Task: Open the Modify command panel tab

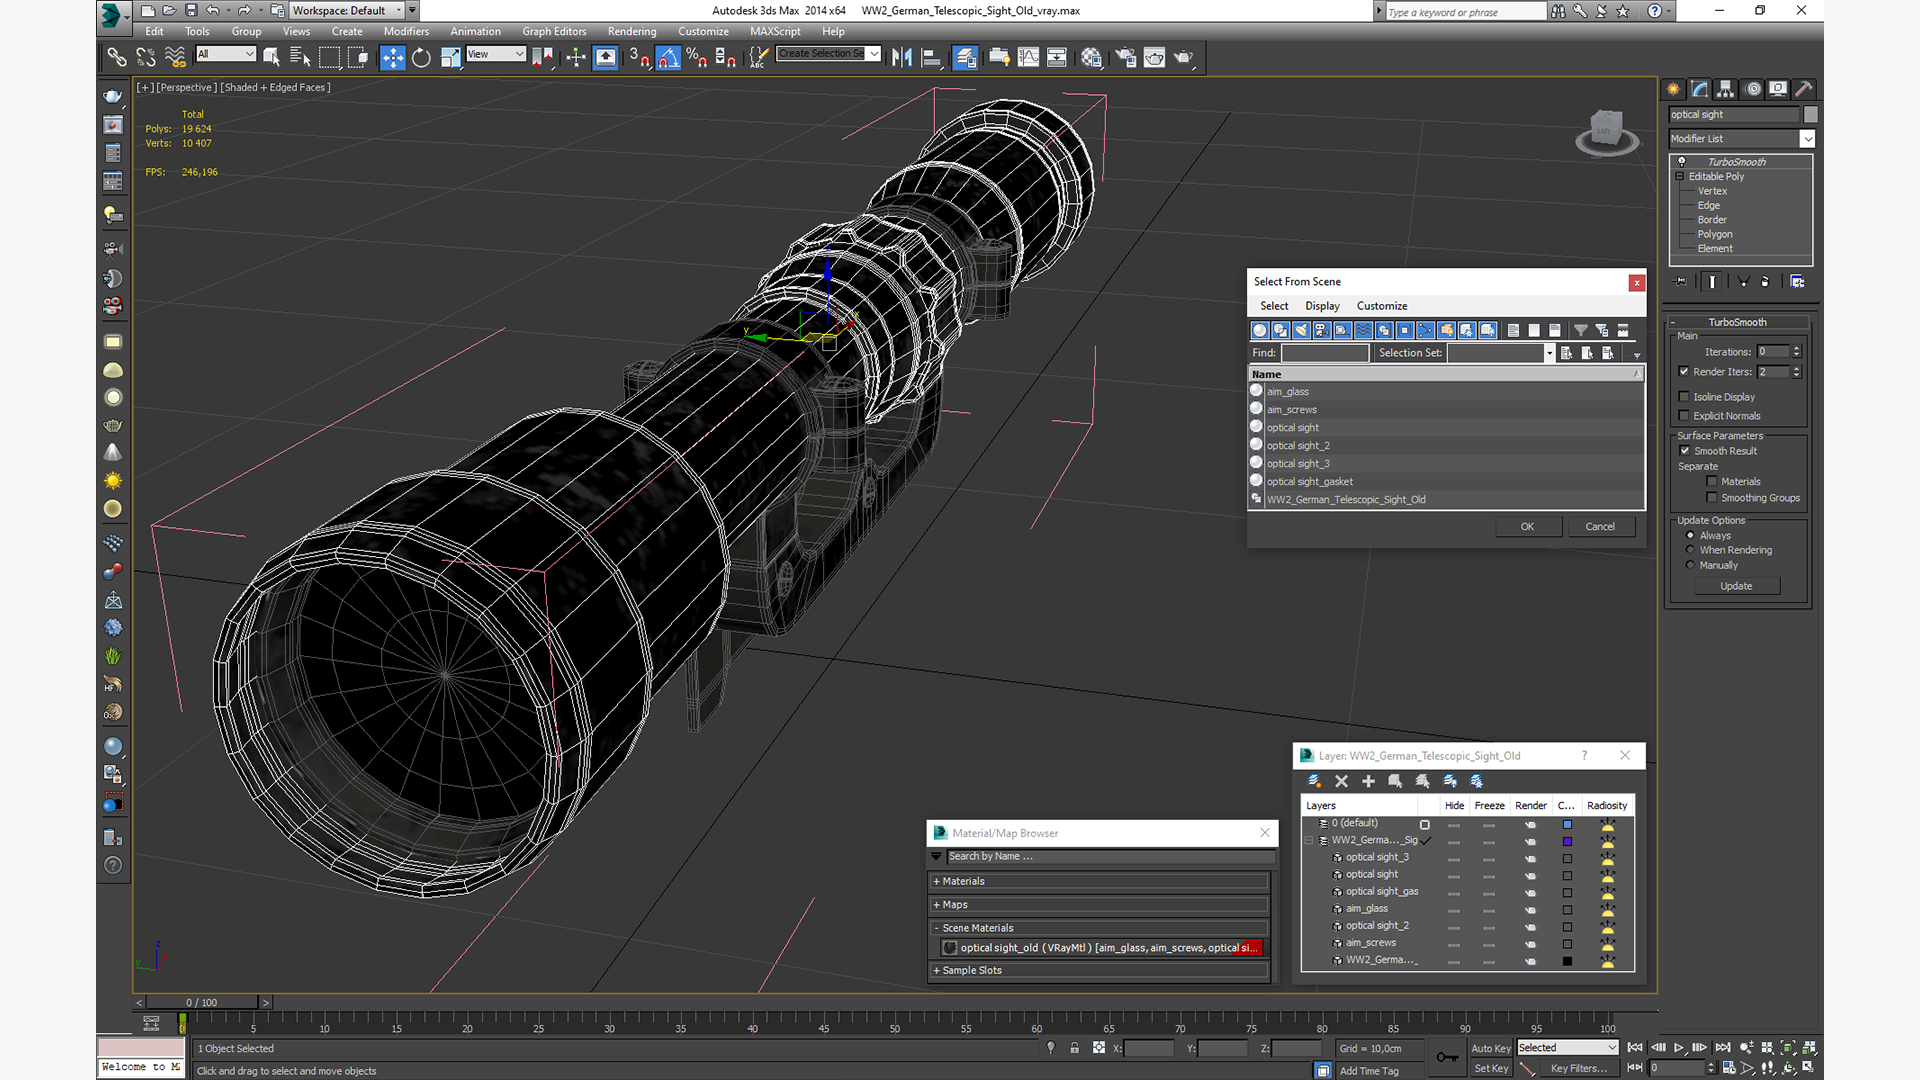Action: (x=1700, y=89)
